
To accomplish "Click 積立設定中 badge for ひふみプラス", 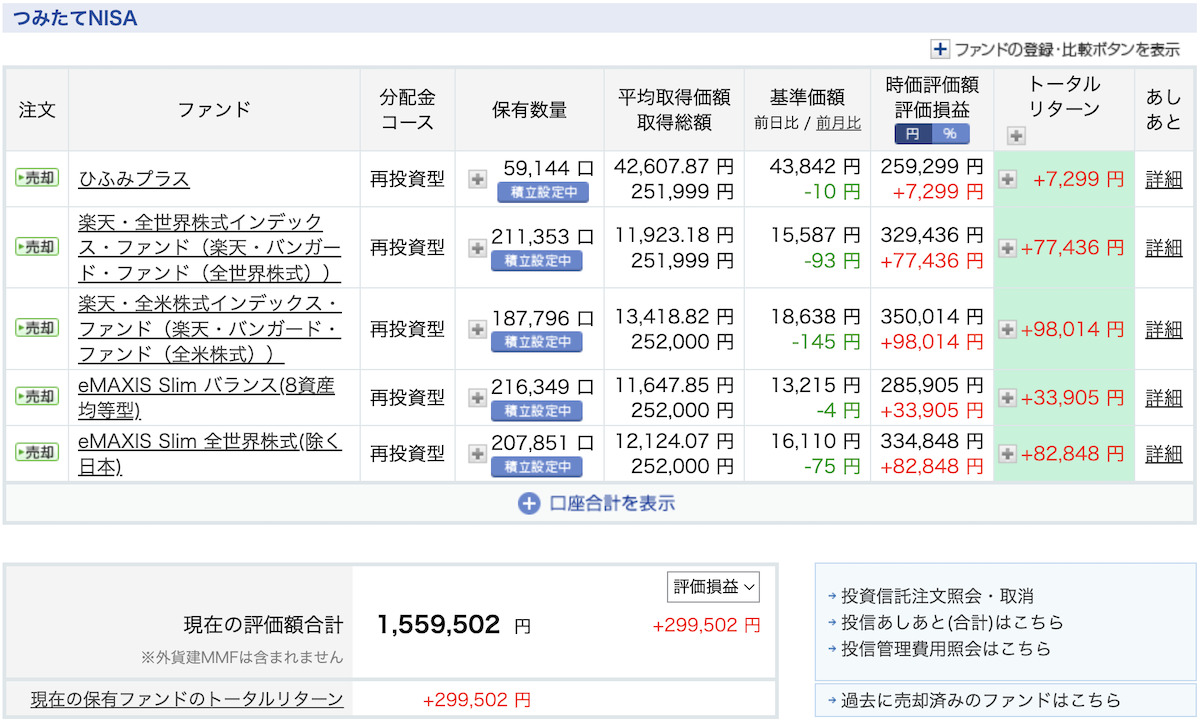I will coord(543,192).
